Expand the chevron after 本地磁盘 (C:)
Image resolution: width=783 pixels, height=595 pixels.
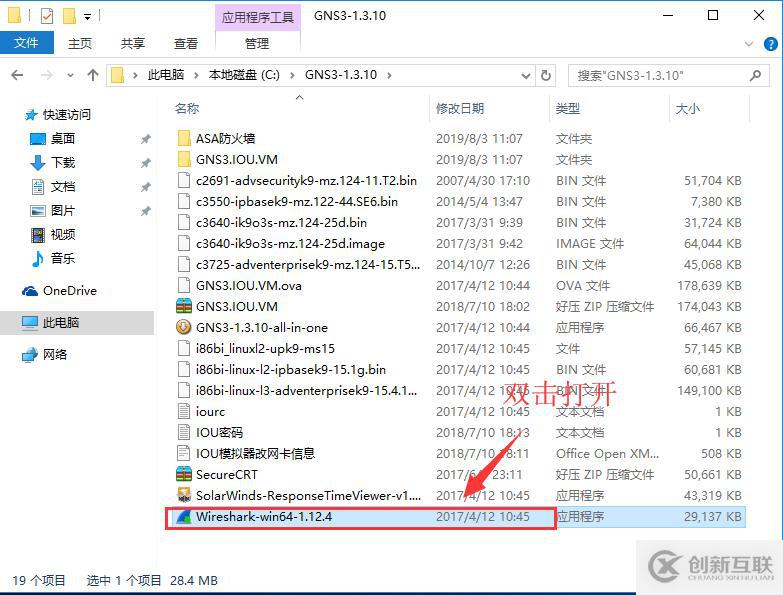click(292, 75)
